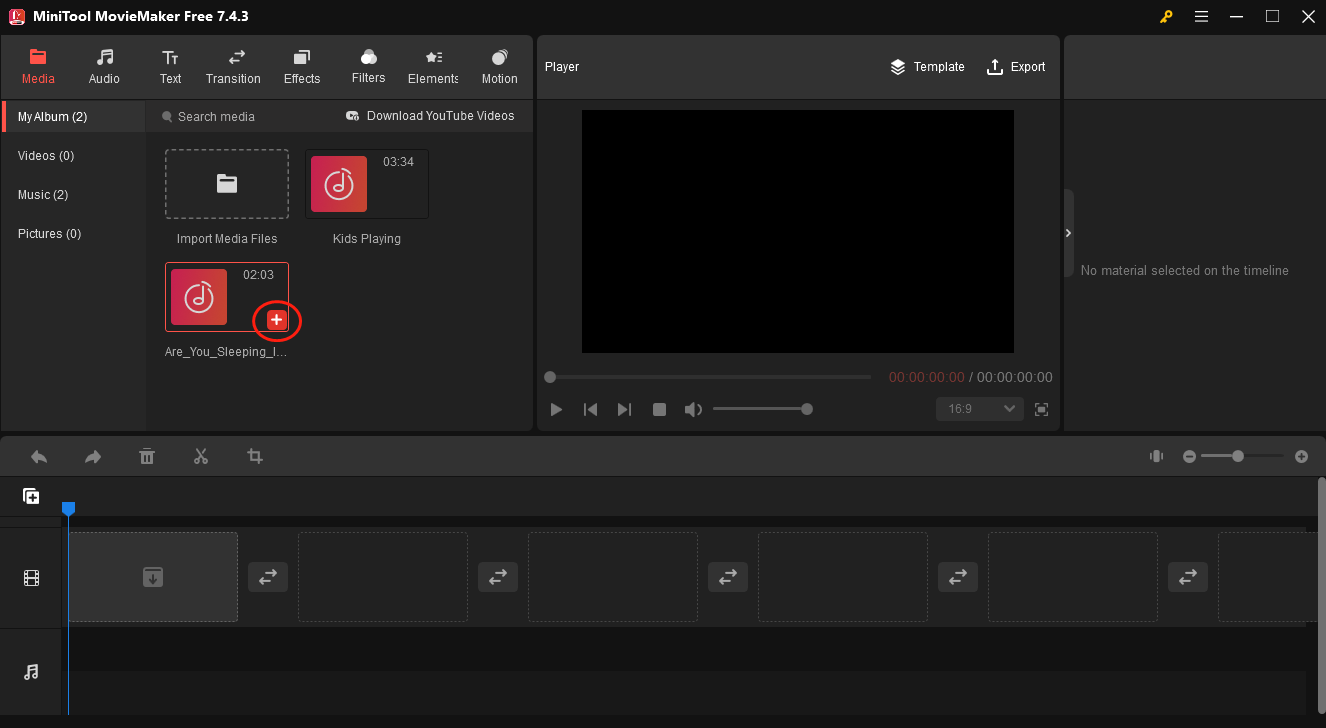
Task: Adjust the timeline zoom slider
Action: click(x=1242, y=456)
